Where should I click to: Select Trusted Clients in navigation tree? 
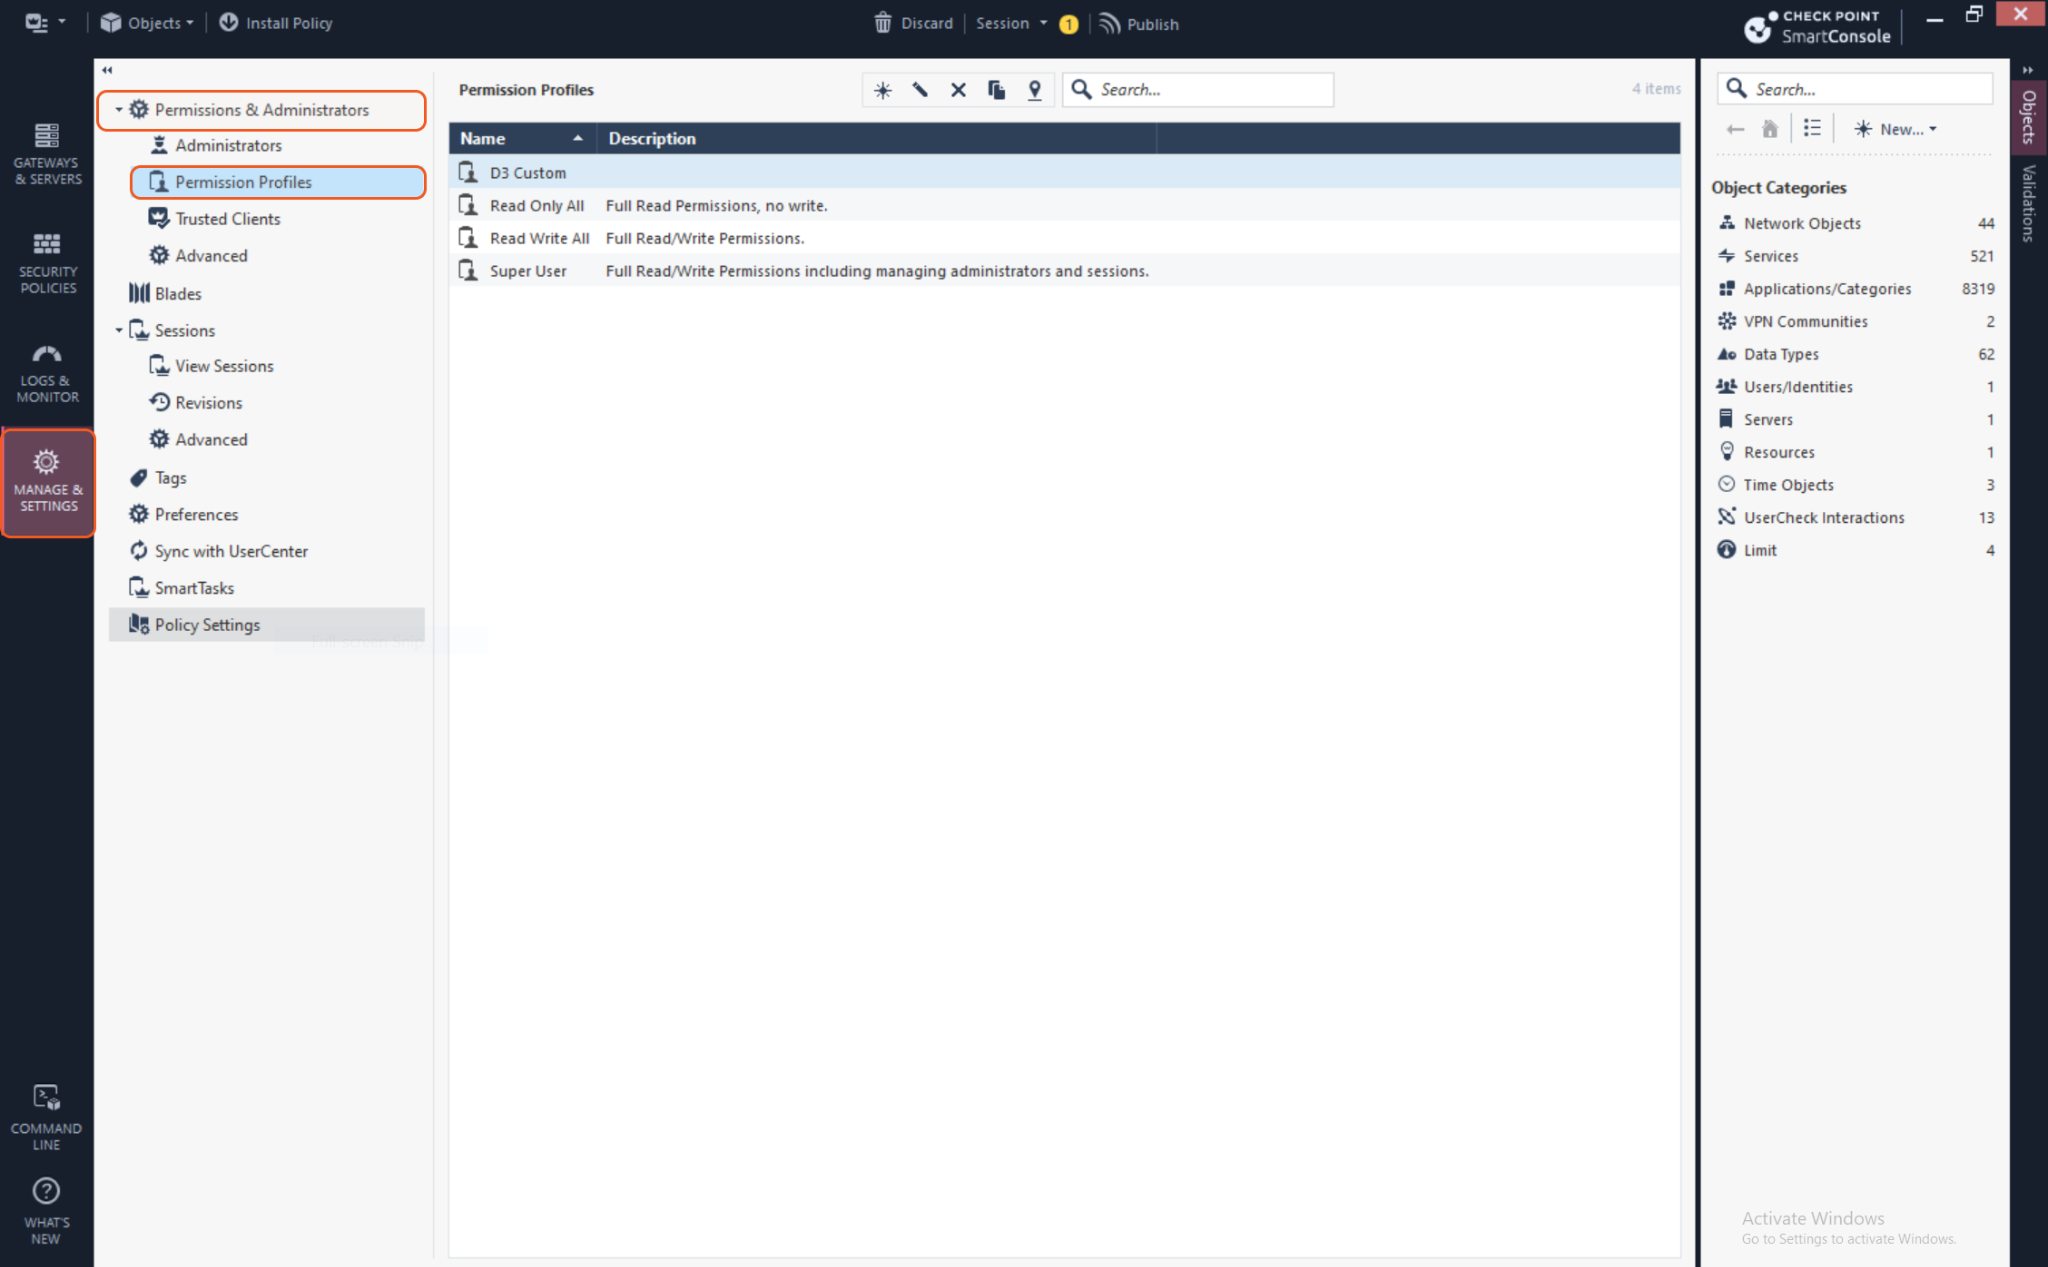(x=227, y=219)
